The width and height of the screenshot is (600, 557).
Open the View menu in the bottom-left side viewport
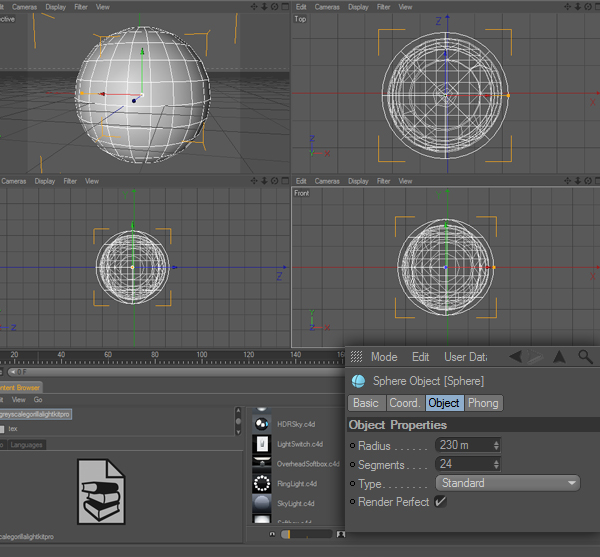tap(91, 181)
